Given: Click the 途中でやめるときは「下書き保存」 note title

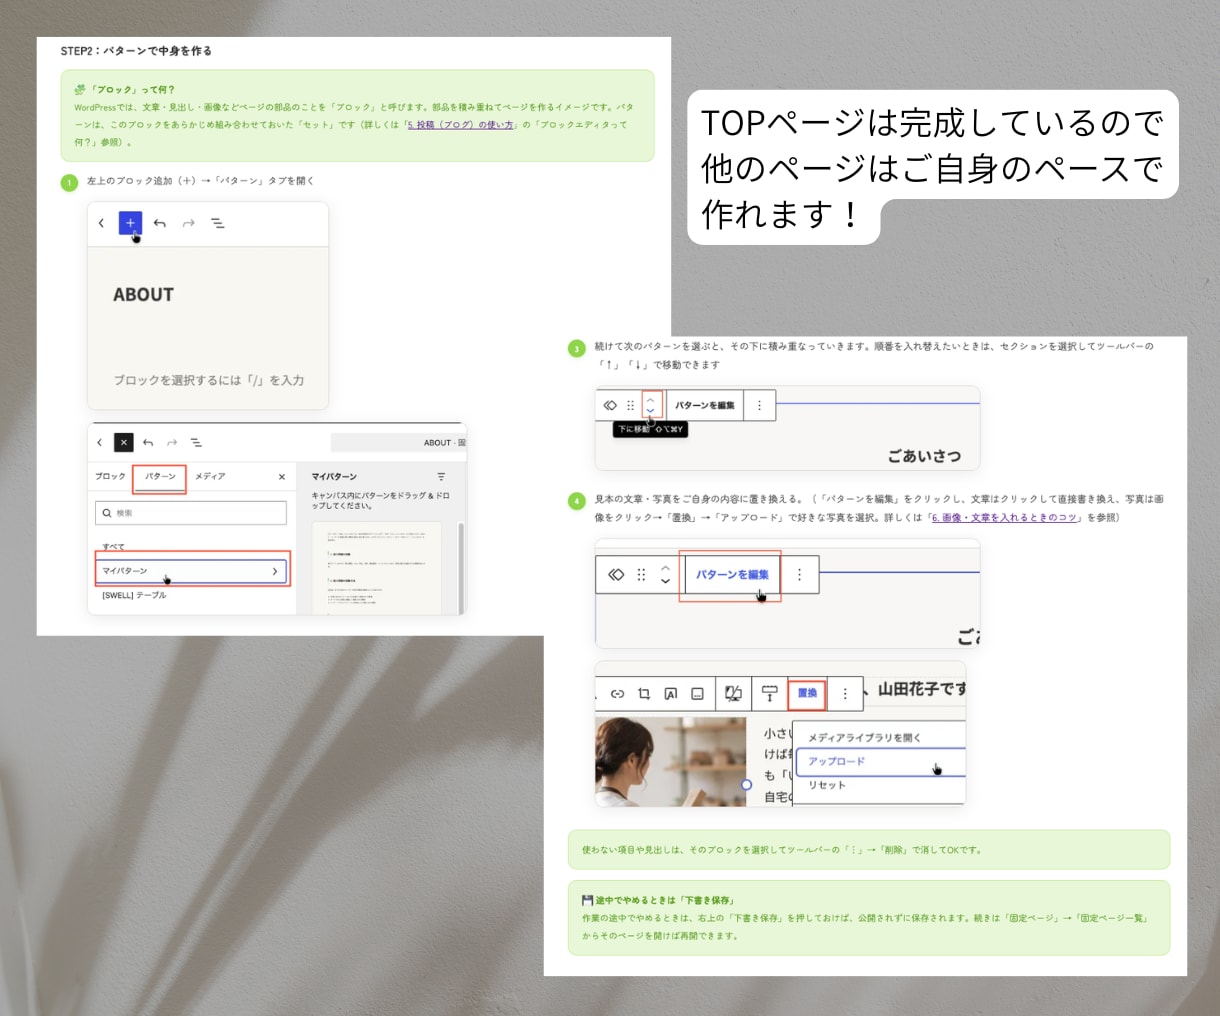Looking at the screenshot, I should click(664, 900).
